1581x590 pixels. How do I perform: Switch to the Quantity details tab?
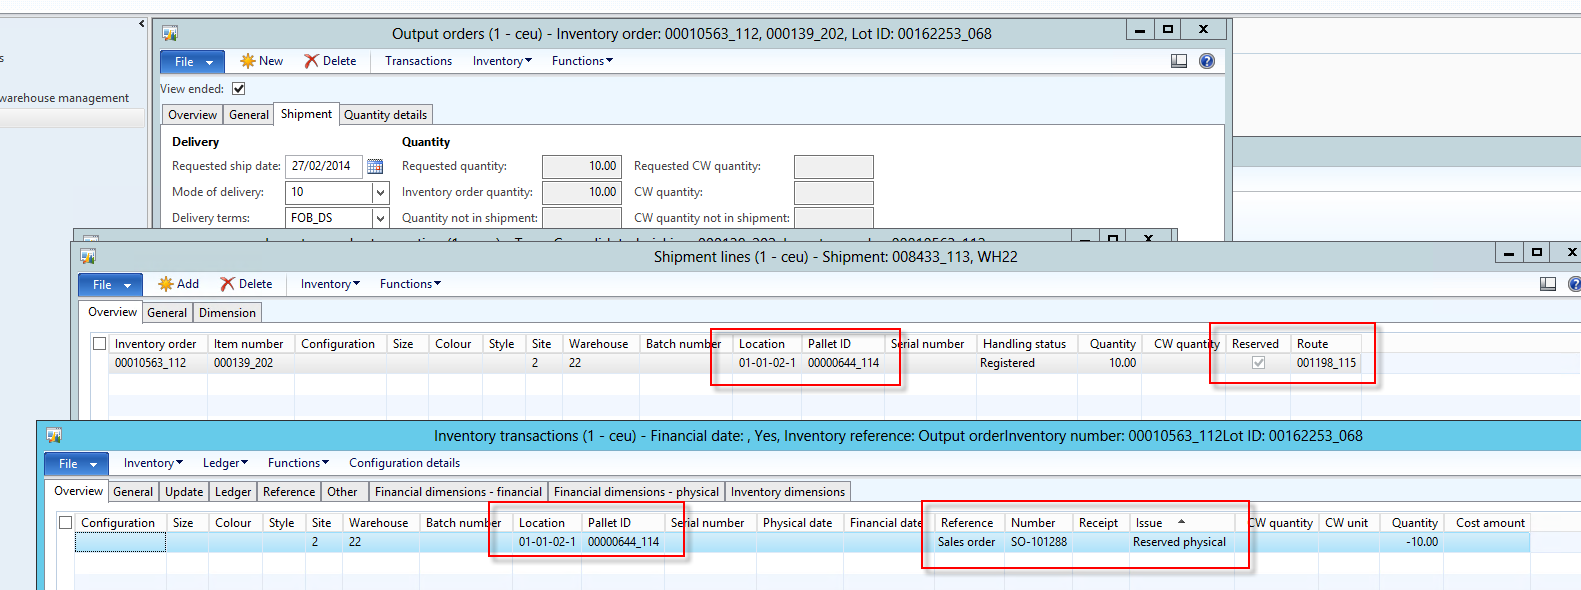point(385,115)
